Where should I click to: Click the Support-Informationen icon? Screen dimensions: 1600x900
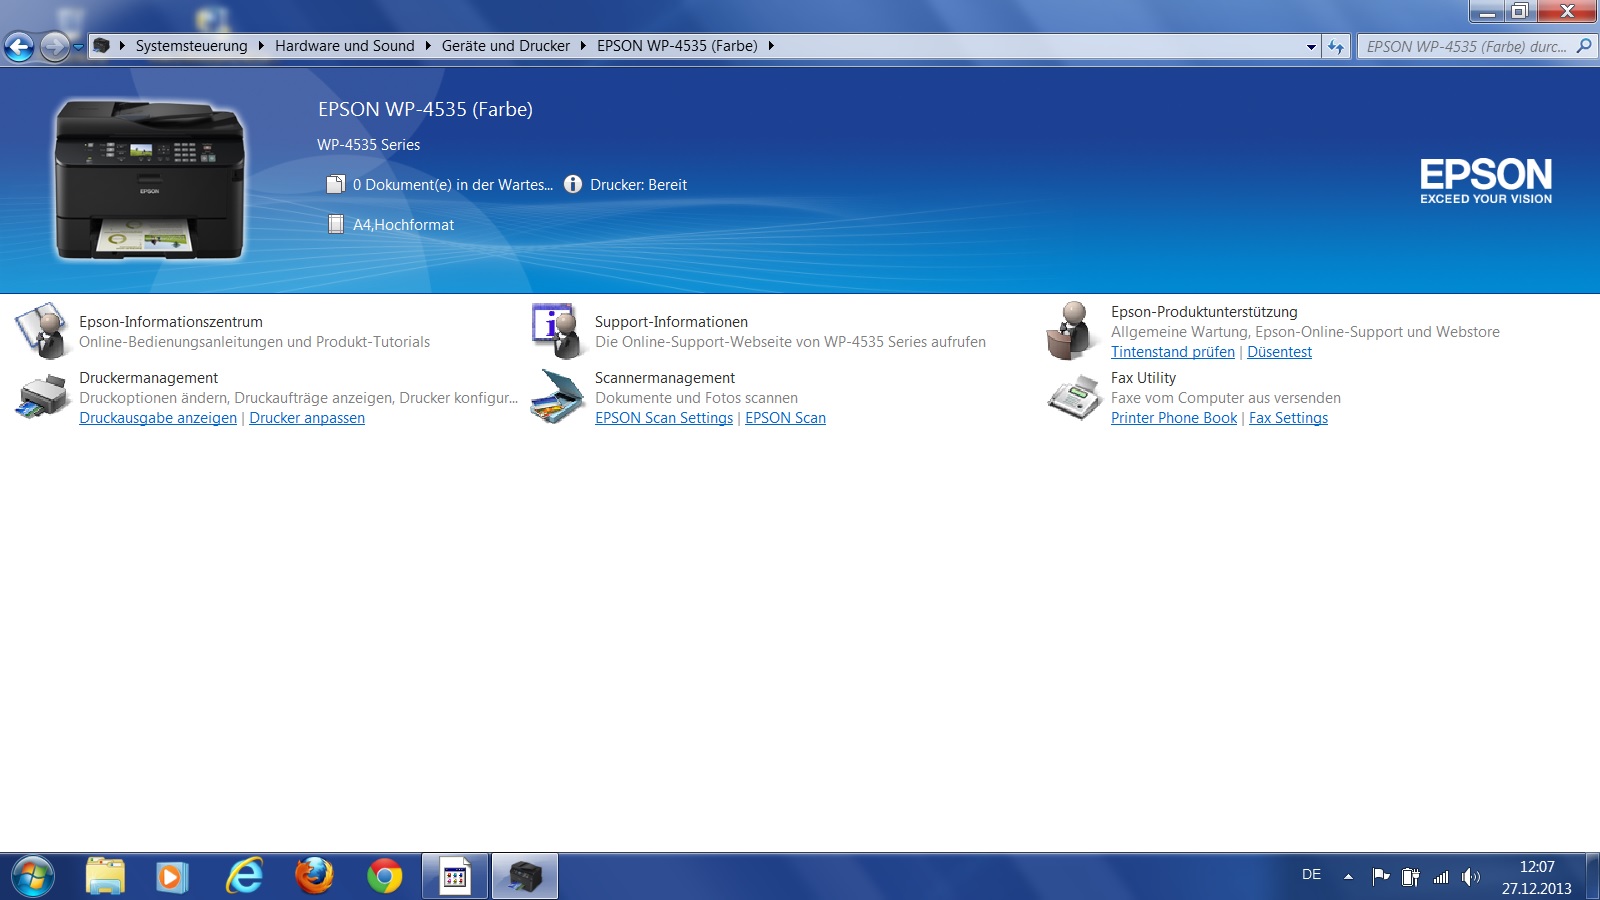coord(557,331)
